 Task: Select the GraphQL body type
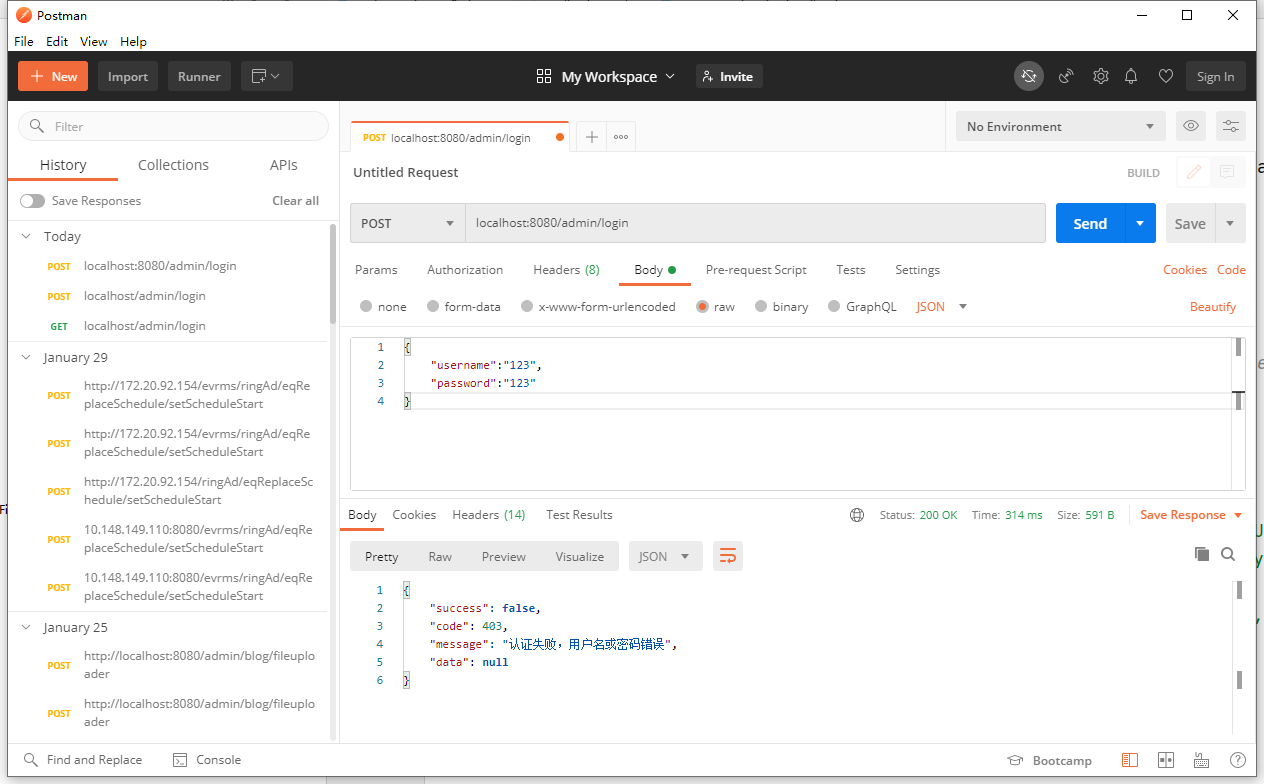[x=834, y=307]
